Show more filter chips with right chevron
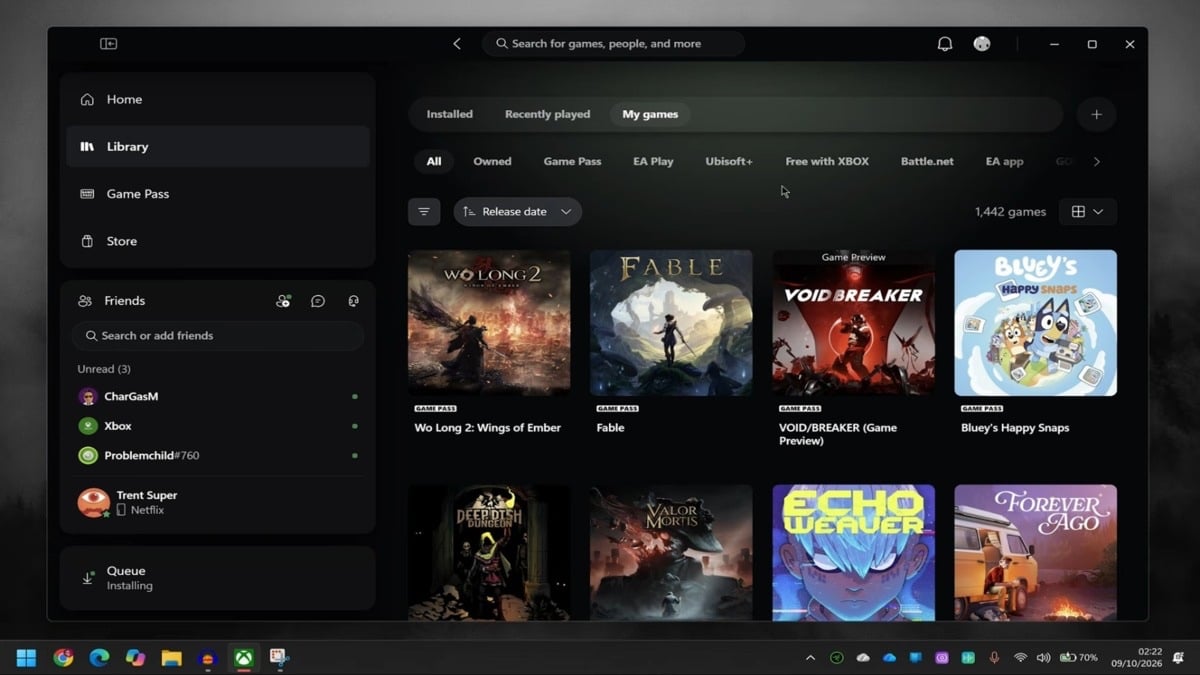This screenshot has height=675, width=1200. (1096, 161)
